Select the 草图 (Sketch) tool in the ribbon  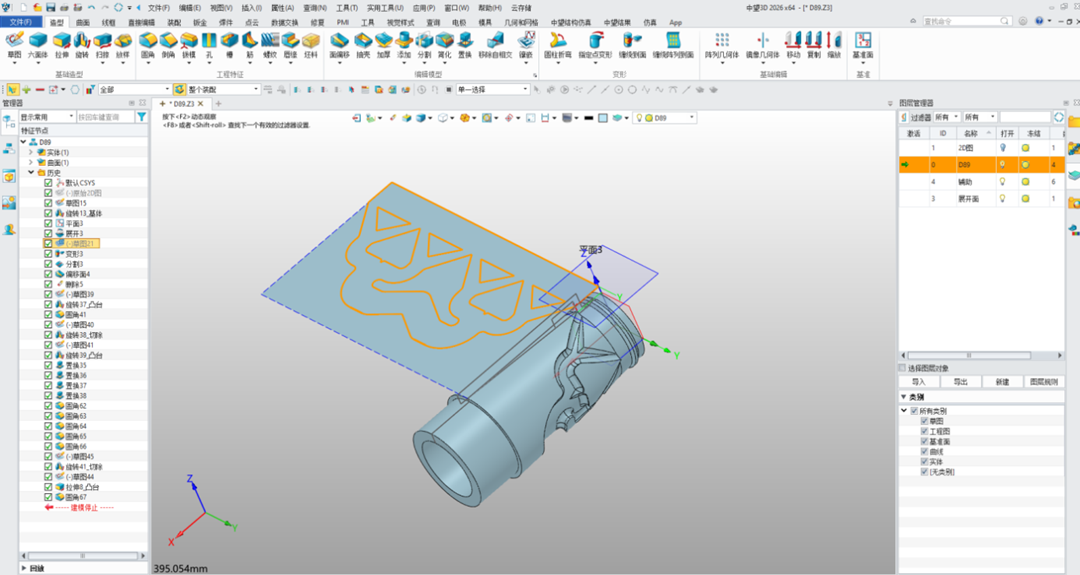[14, 40]
